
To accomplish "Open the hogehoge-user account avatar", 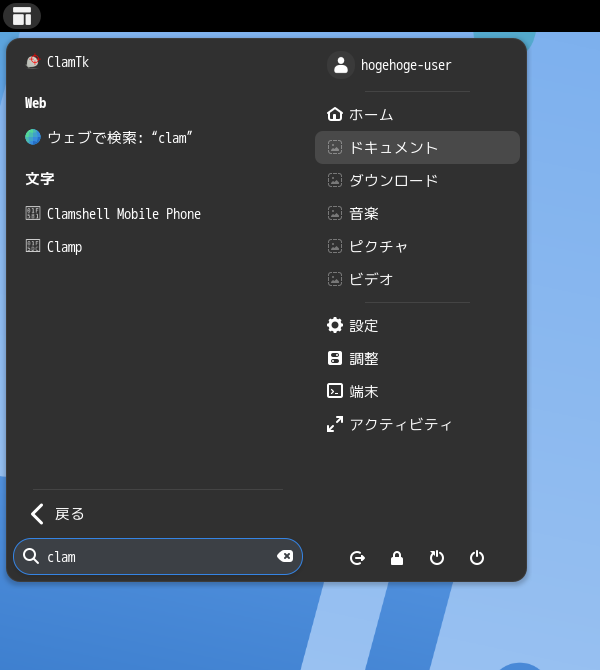I will (x=341, y=65).
